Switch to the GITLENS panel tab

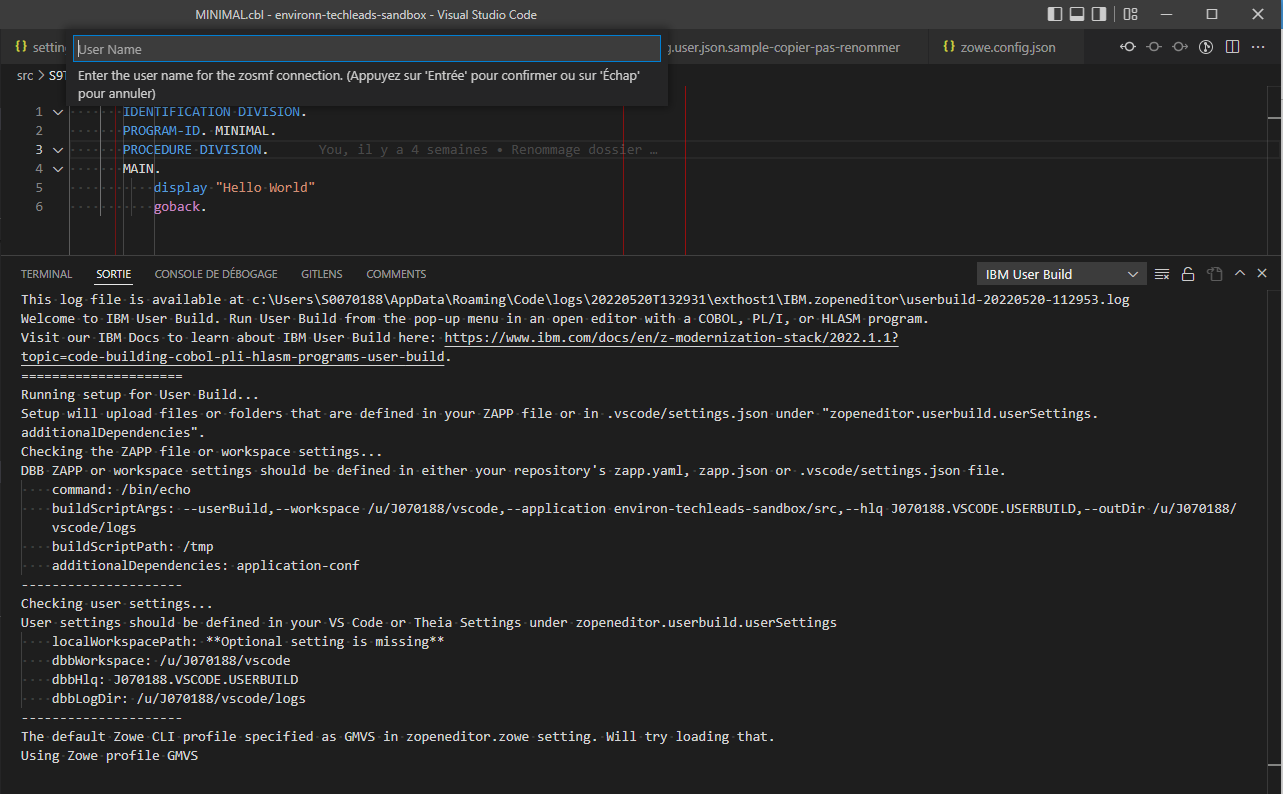[321, 273]
